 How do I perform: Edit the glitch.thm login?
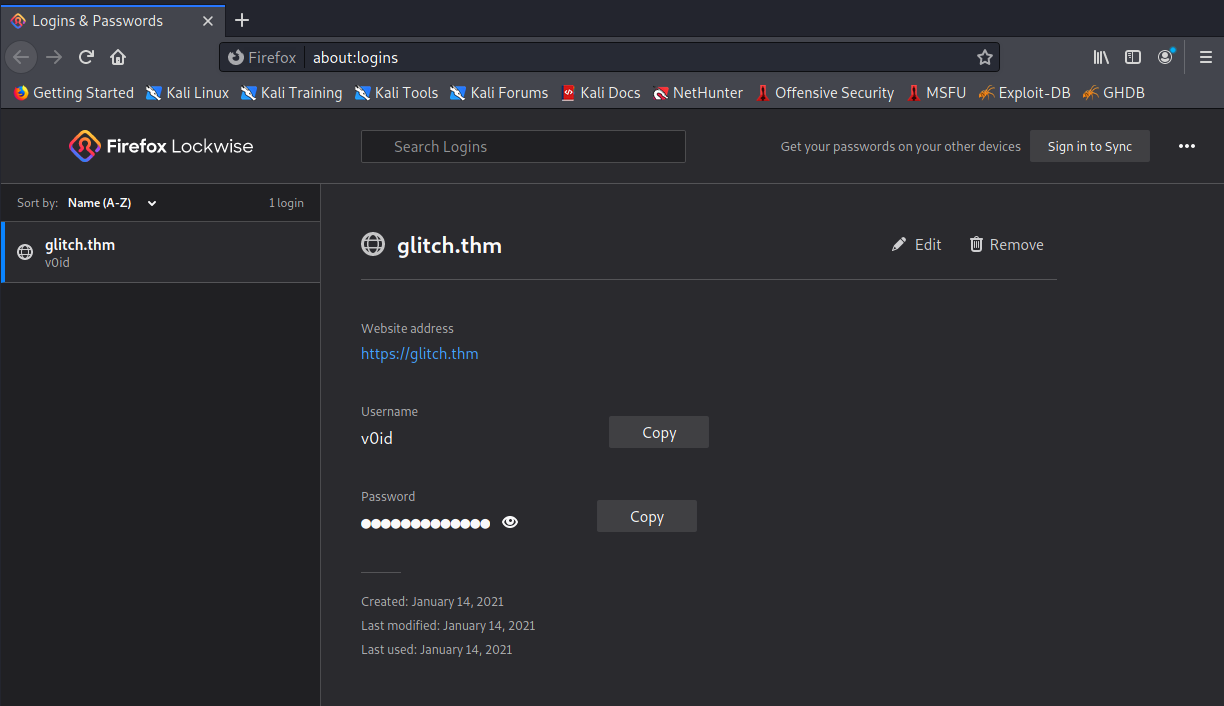pyautogui.click(x=917, y=245)
